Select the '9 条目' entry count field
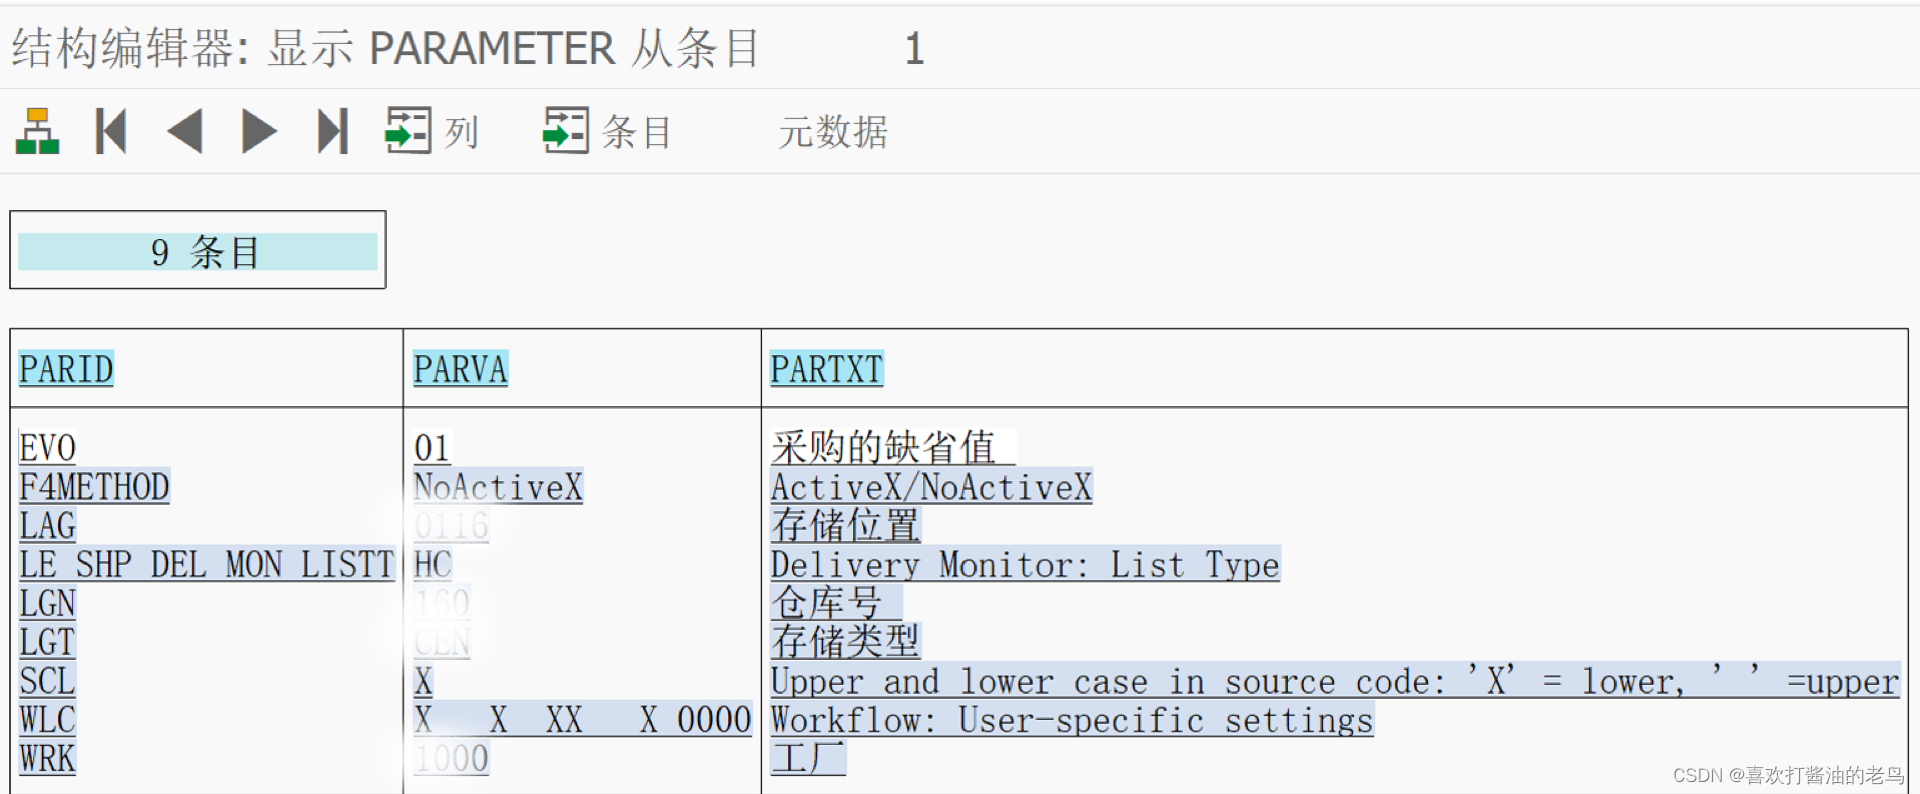The width and height of the screenshot is (1920, 794). (x=198, y=252)
